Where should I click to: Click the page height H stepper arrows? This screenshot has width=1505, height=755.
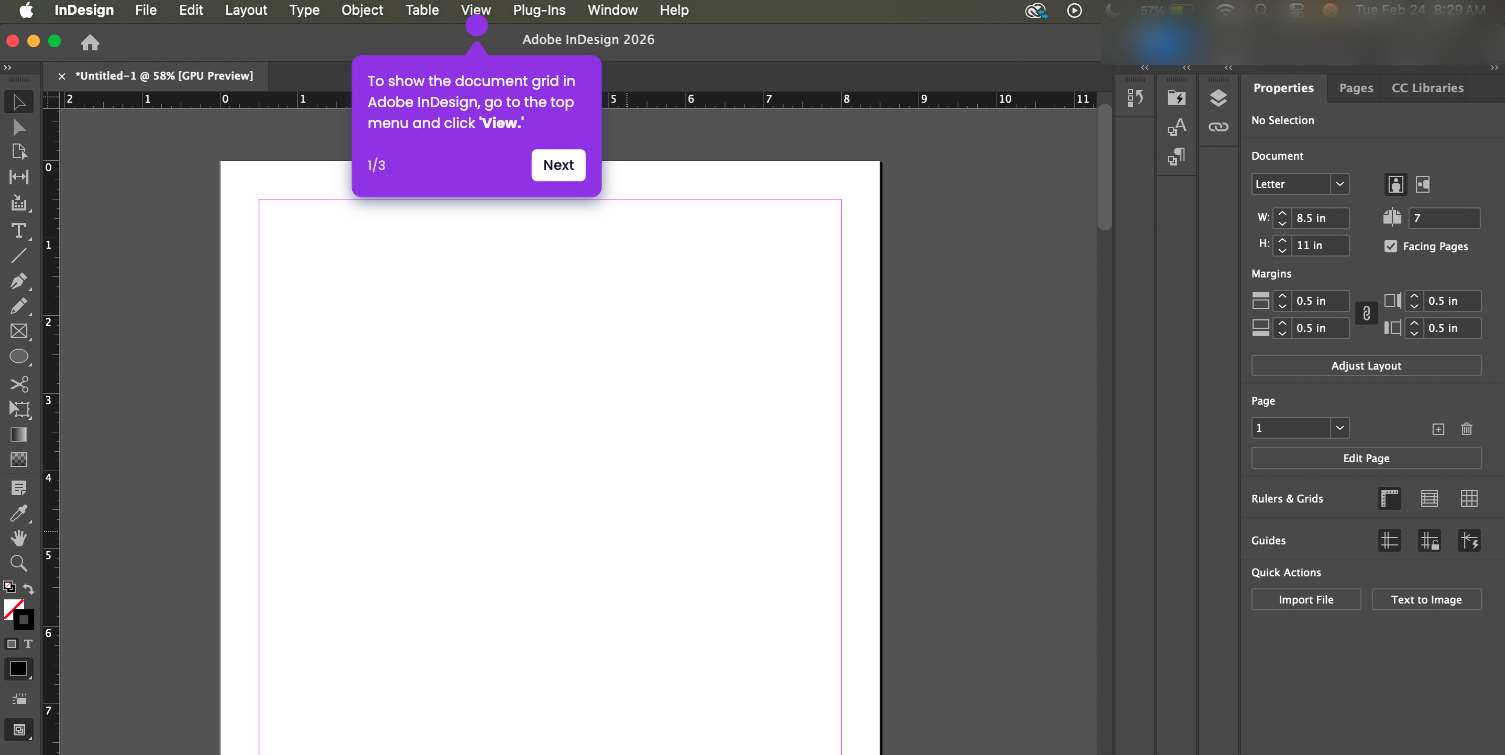coord(1282,245)
